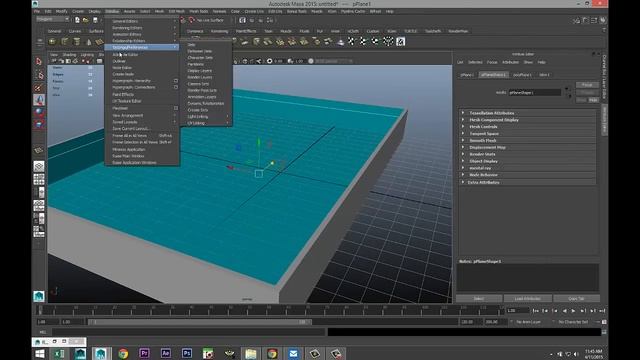Click the Load Attributes button
This screenshot has width=640, height=360.
pyautogui.click(x=527, y=299)
